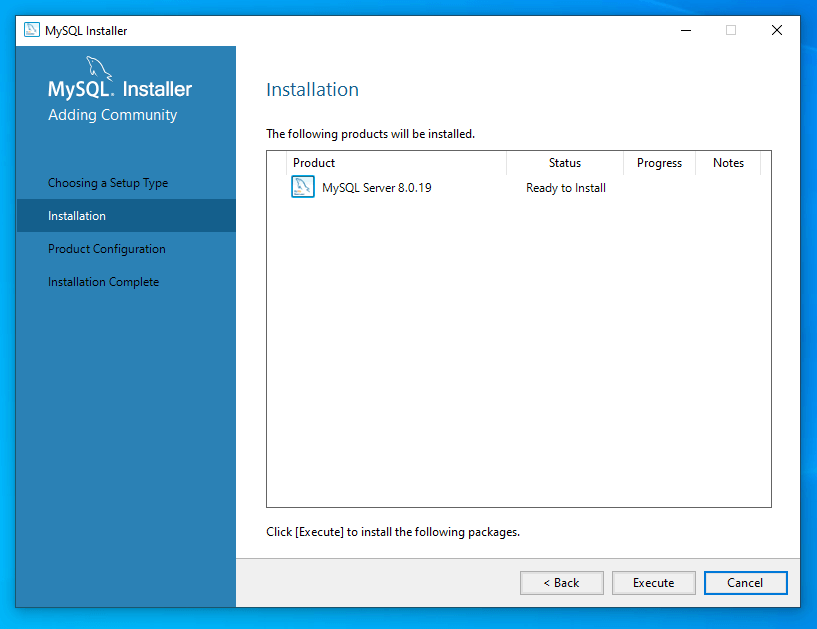Select the MySQL Server product icon
The image size is (817, 629).
(x=303, y=187)
